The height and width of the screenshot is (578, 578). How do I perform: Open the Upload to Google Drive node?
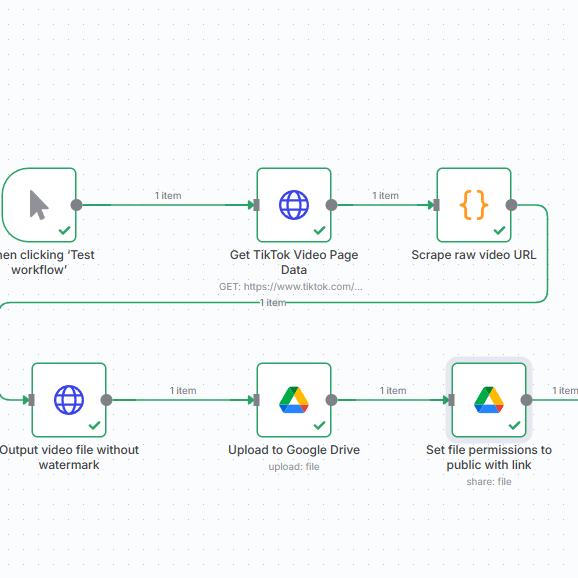[x=294, y=400]
